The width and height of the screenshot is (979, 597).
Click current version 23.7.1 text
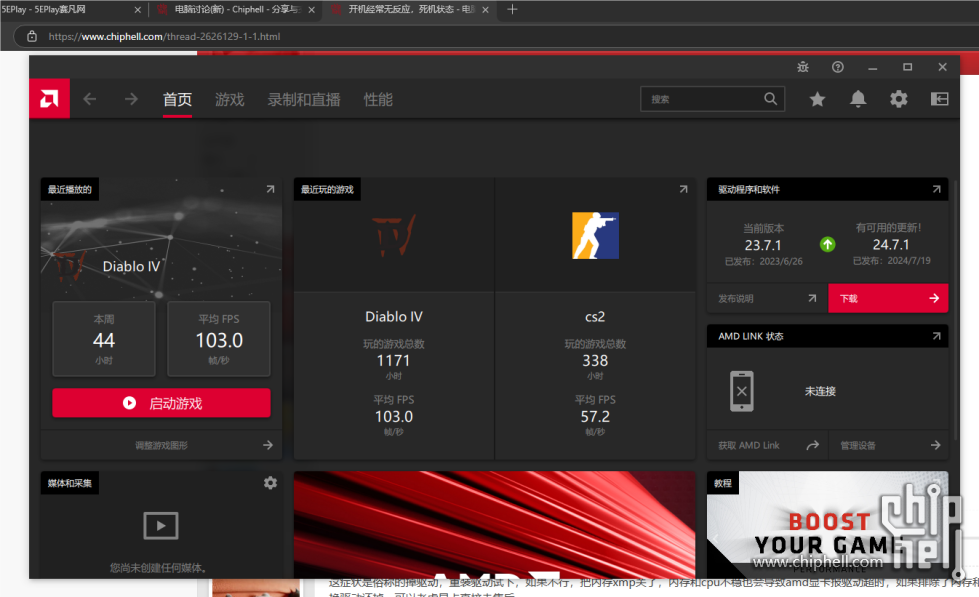point(763,245)
